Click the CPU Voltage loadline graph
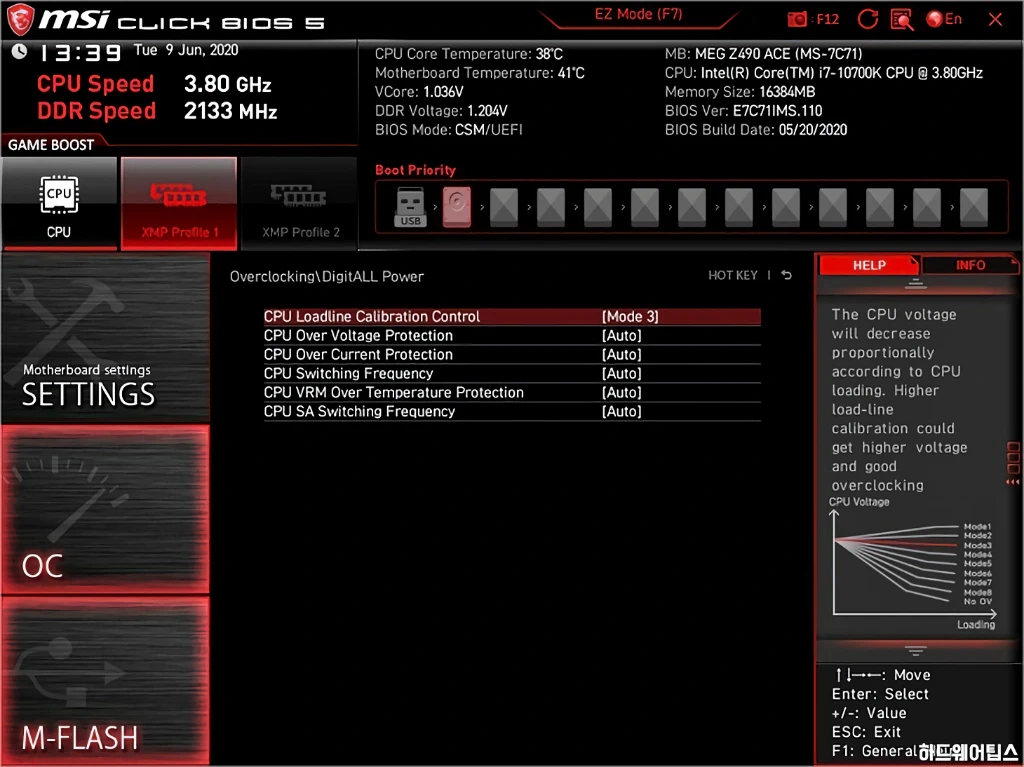 coord(914,564)
